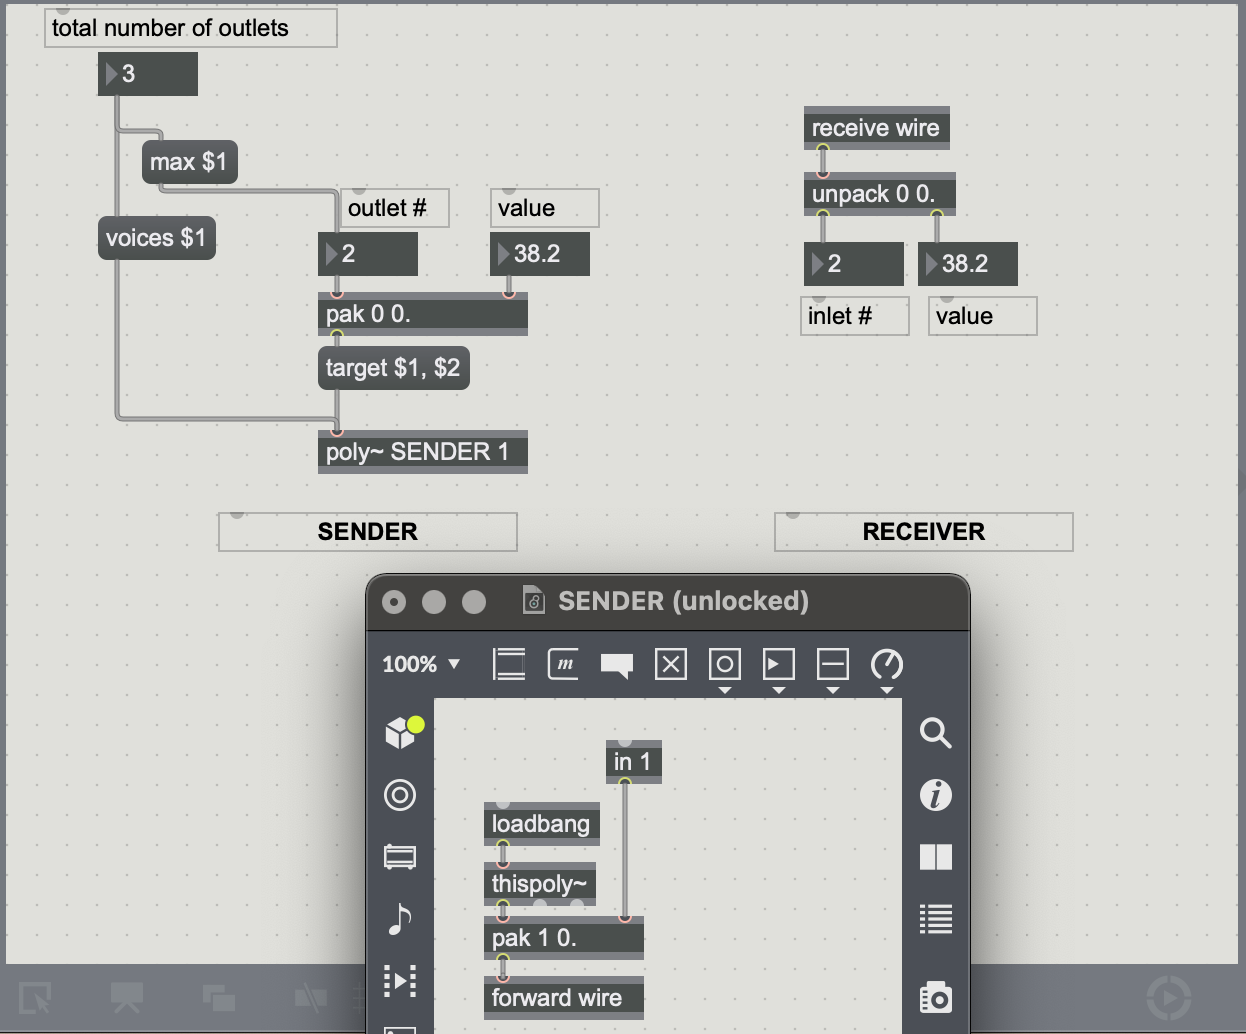Show the reference book sidebar icon
The image size is (1246, 1034).
[x=935, y=857]
